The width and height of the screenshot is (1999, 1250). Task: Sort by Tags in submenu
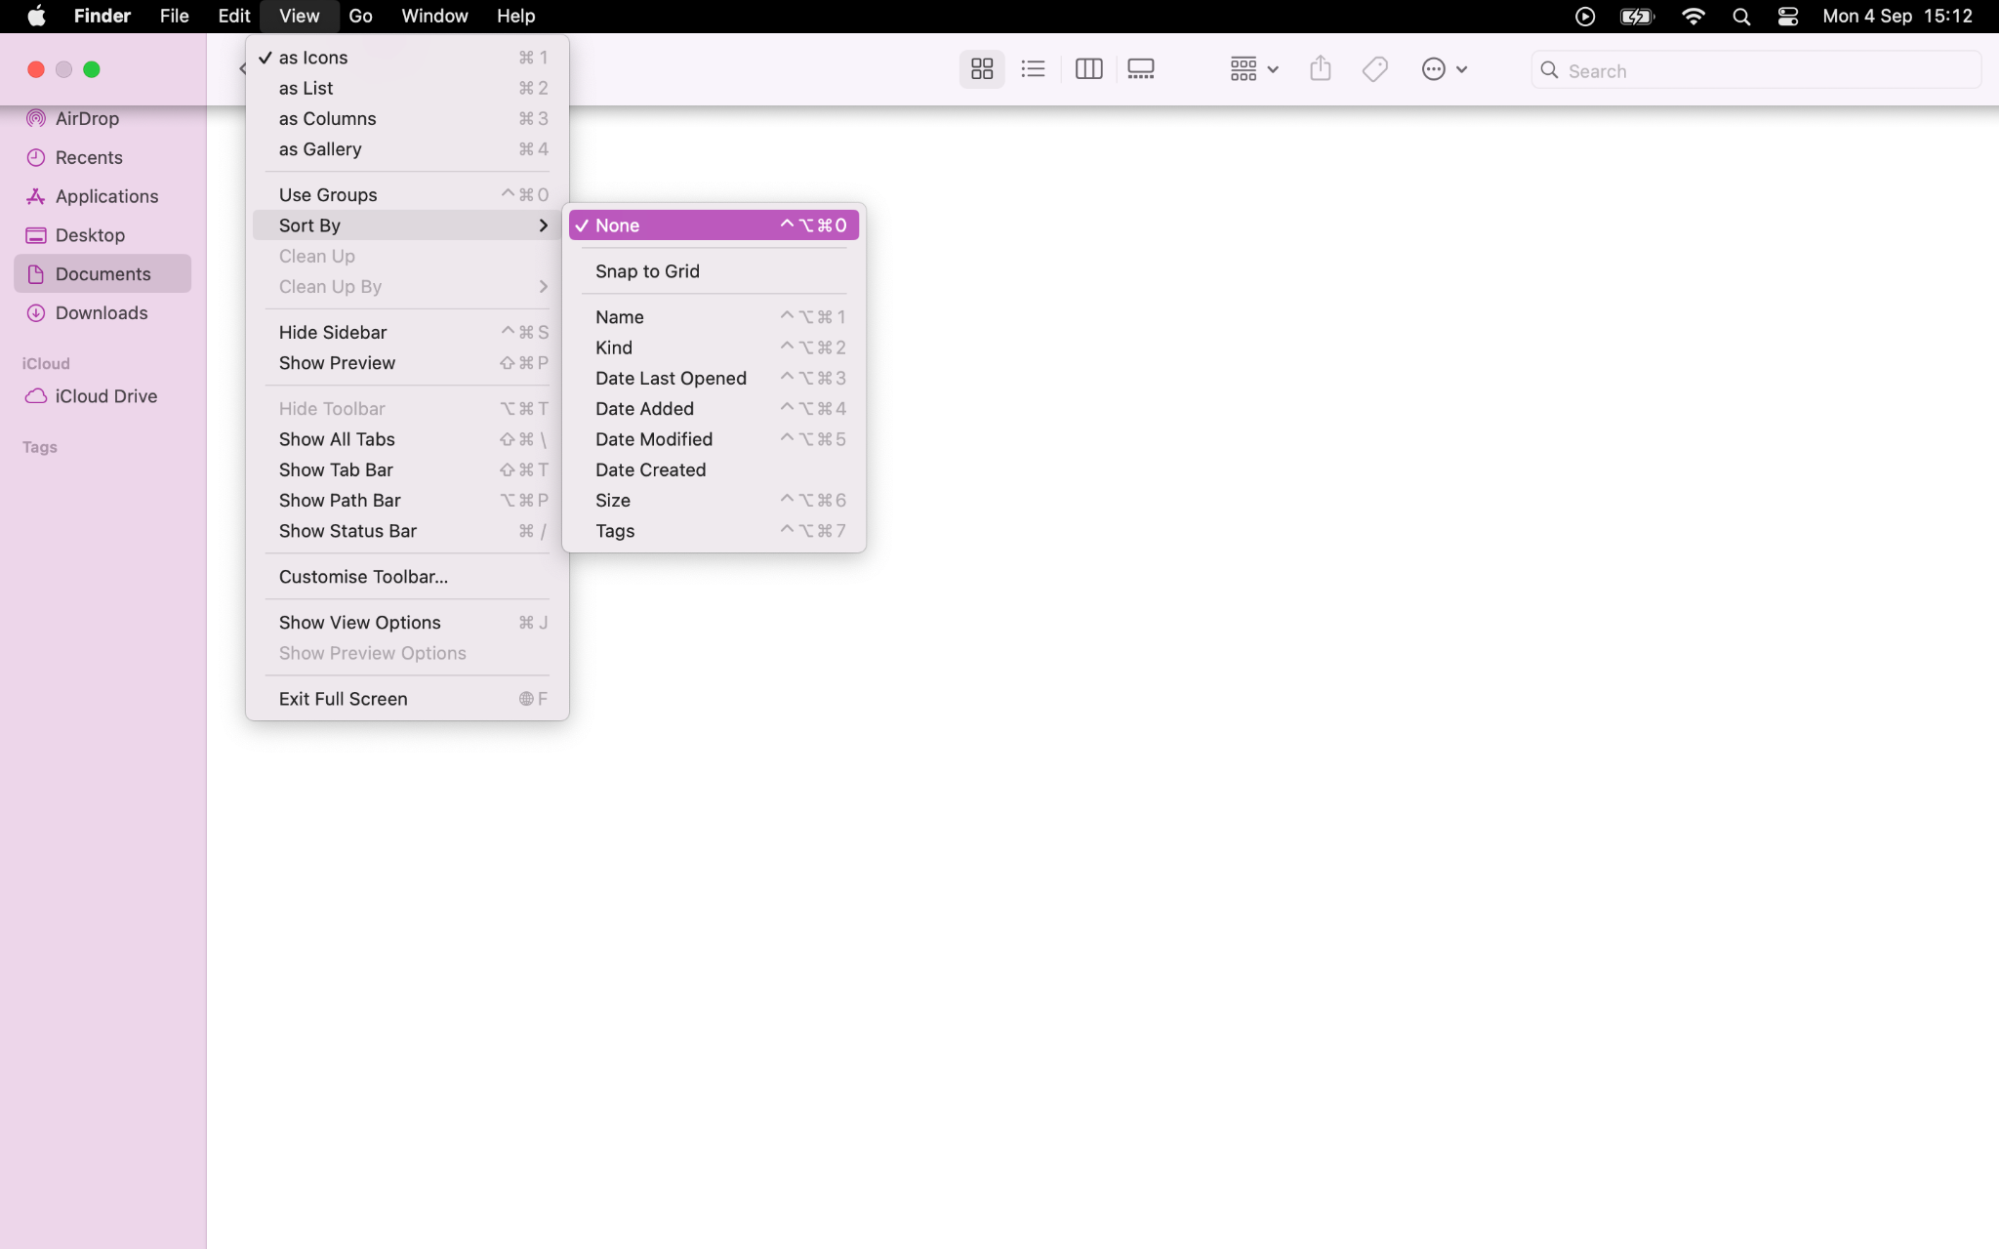pos(713,531)
